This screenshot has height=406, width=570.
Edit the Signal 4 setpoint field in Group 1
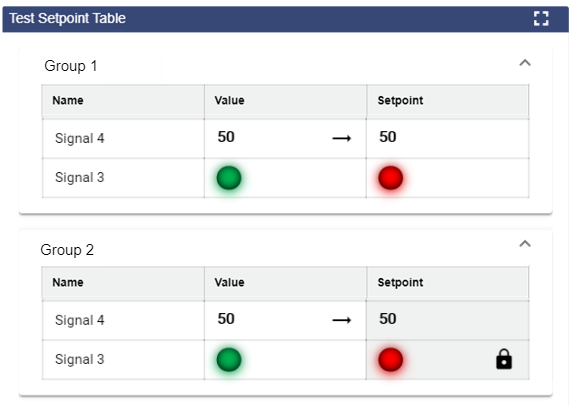pos(448,138)
